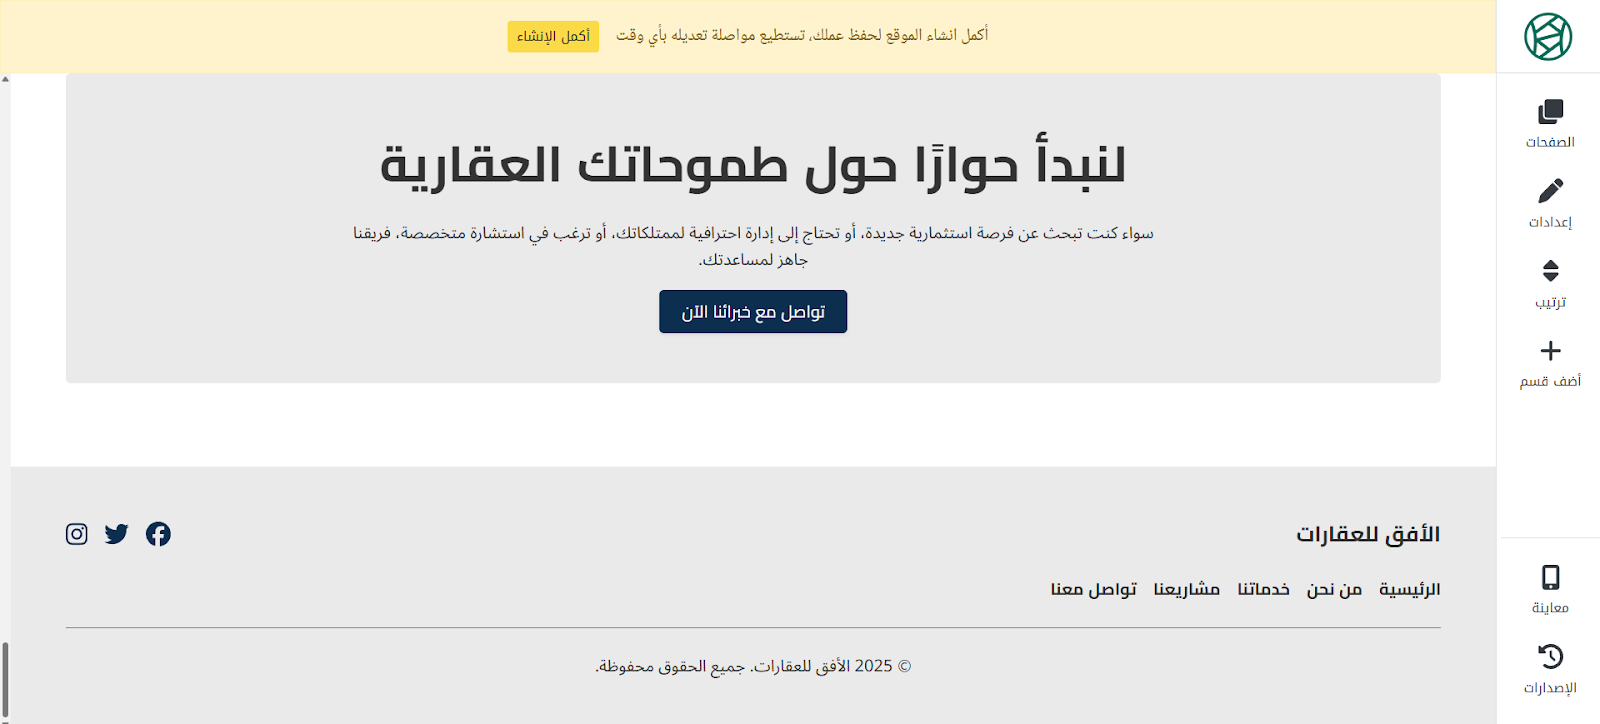
Task: Click the scroll-up arrow on left scrollbar
Action: (x=5, y=79)
